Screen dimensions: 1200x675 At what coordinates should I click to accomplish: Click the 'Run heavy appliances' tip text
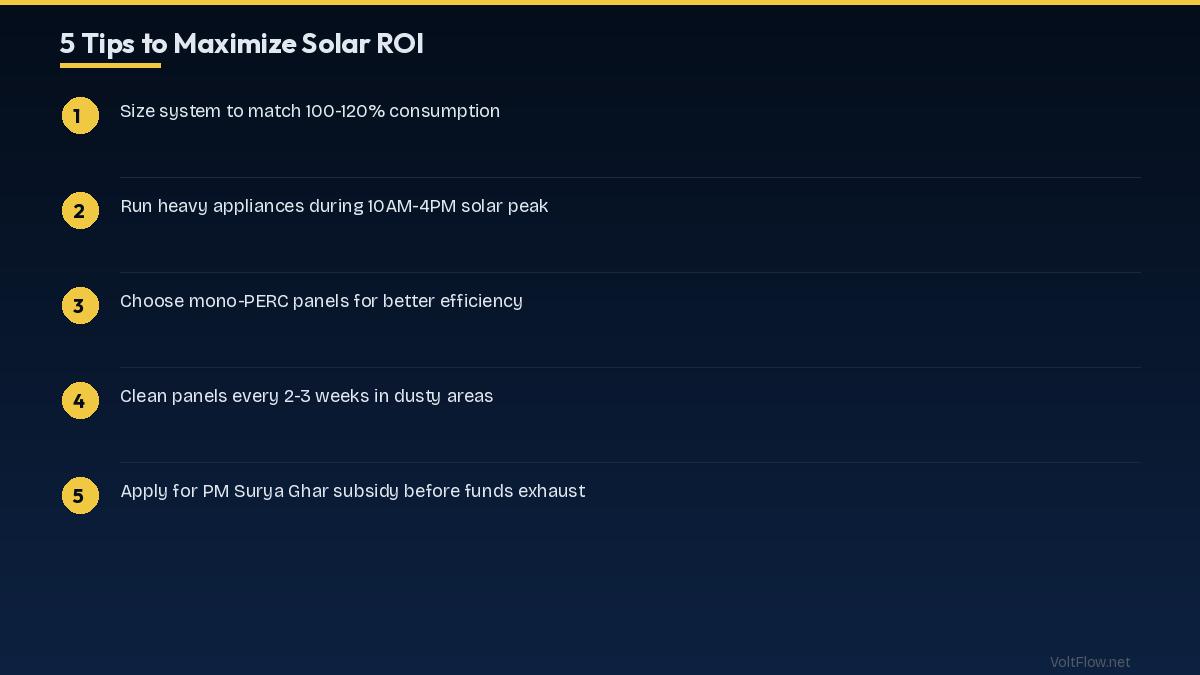(334, 206)
